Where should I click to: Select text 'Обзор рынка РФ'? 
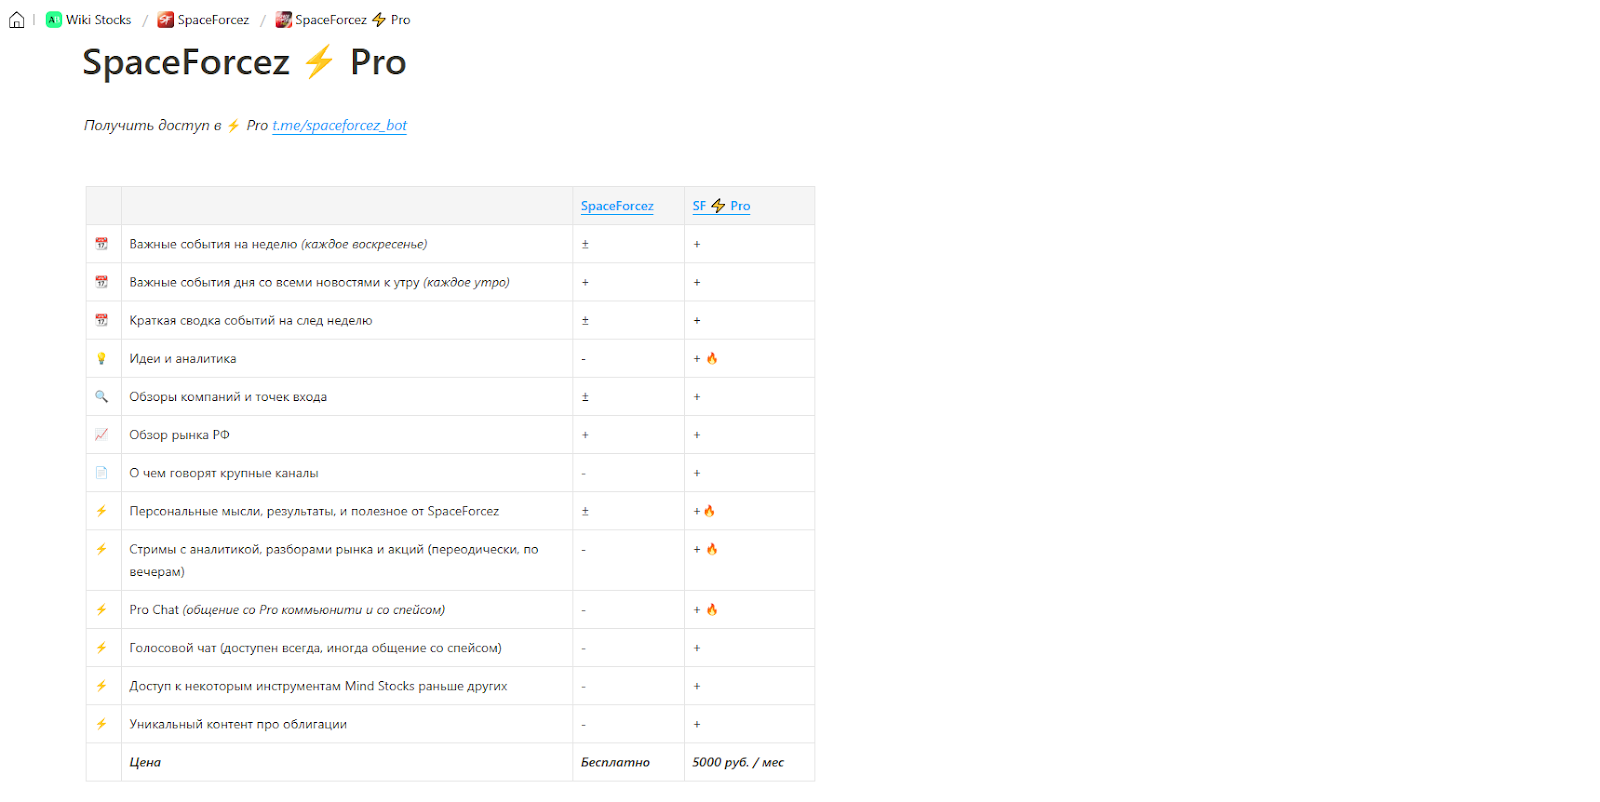tap(180, 435)
